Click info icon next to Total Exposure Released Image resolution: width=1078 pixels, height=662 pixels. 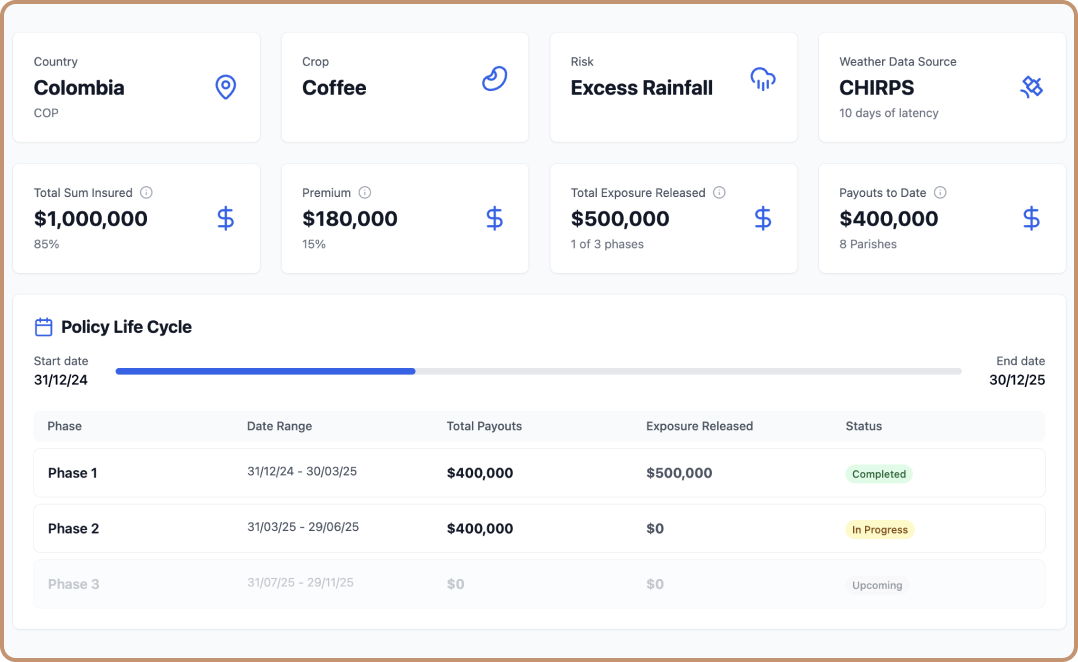[719, 192]
